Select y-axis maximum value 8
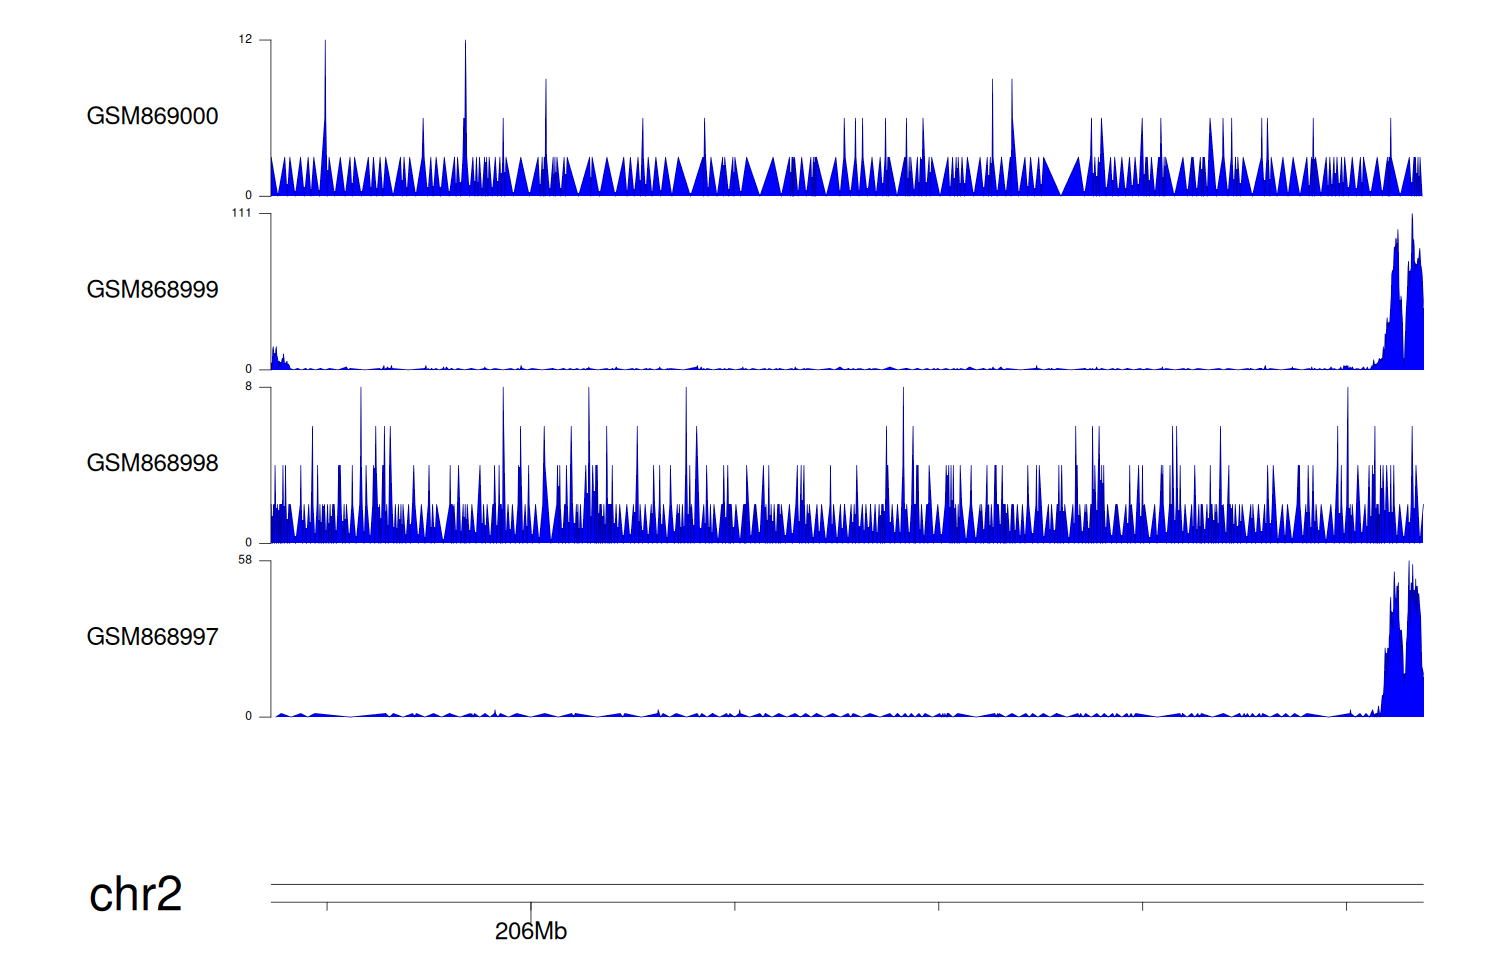1500x980 pixels. [x=248, y=387]
